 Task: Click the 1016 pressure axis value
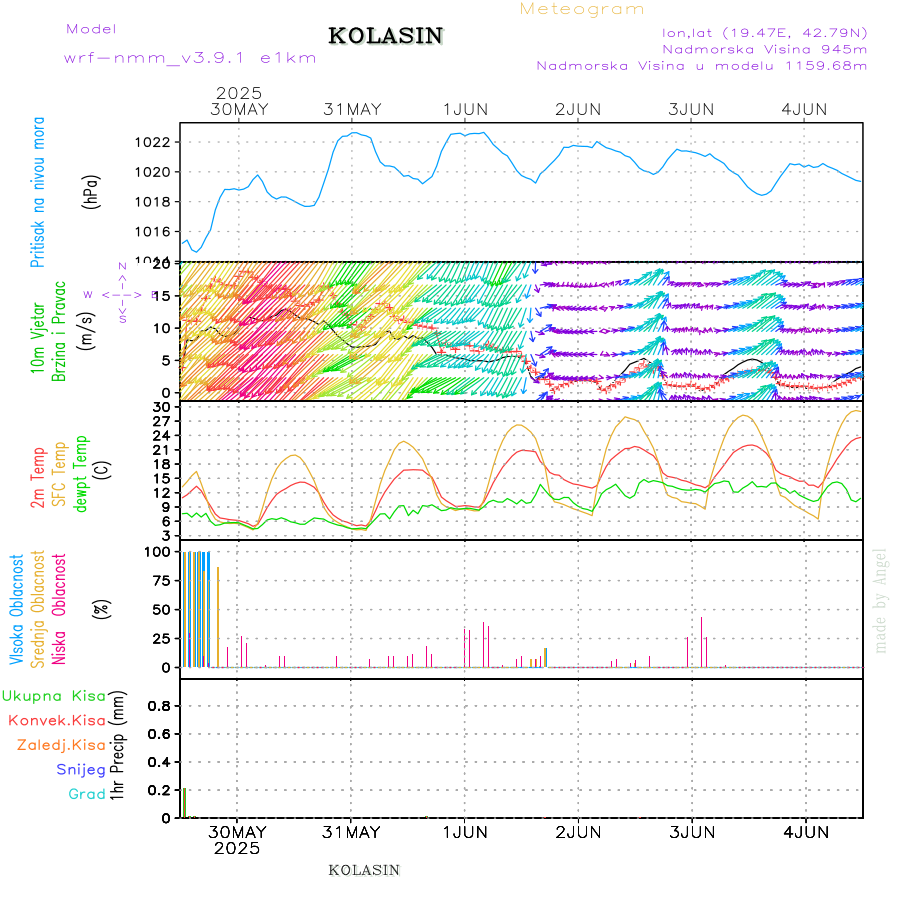pyautogui.click(x=153, y=232)
